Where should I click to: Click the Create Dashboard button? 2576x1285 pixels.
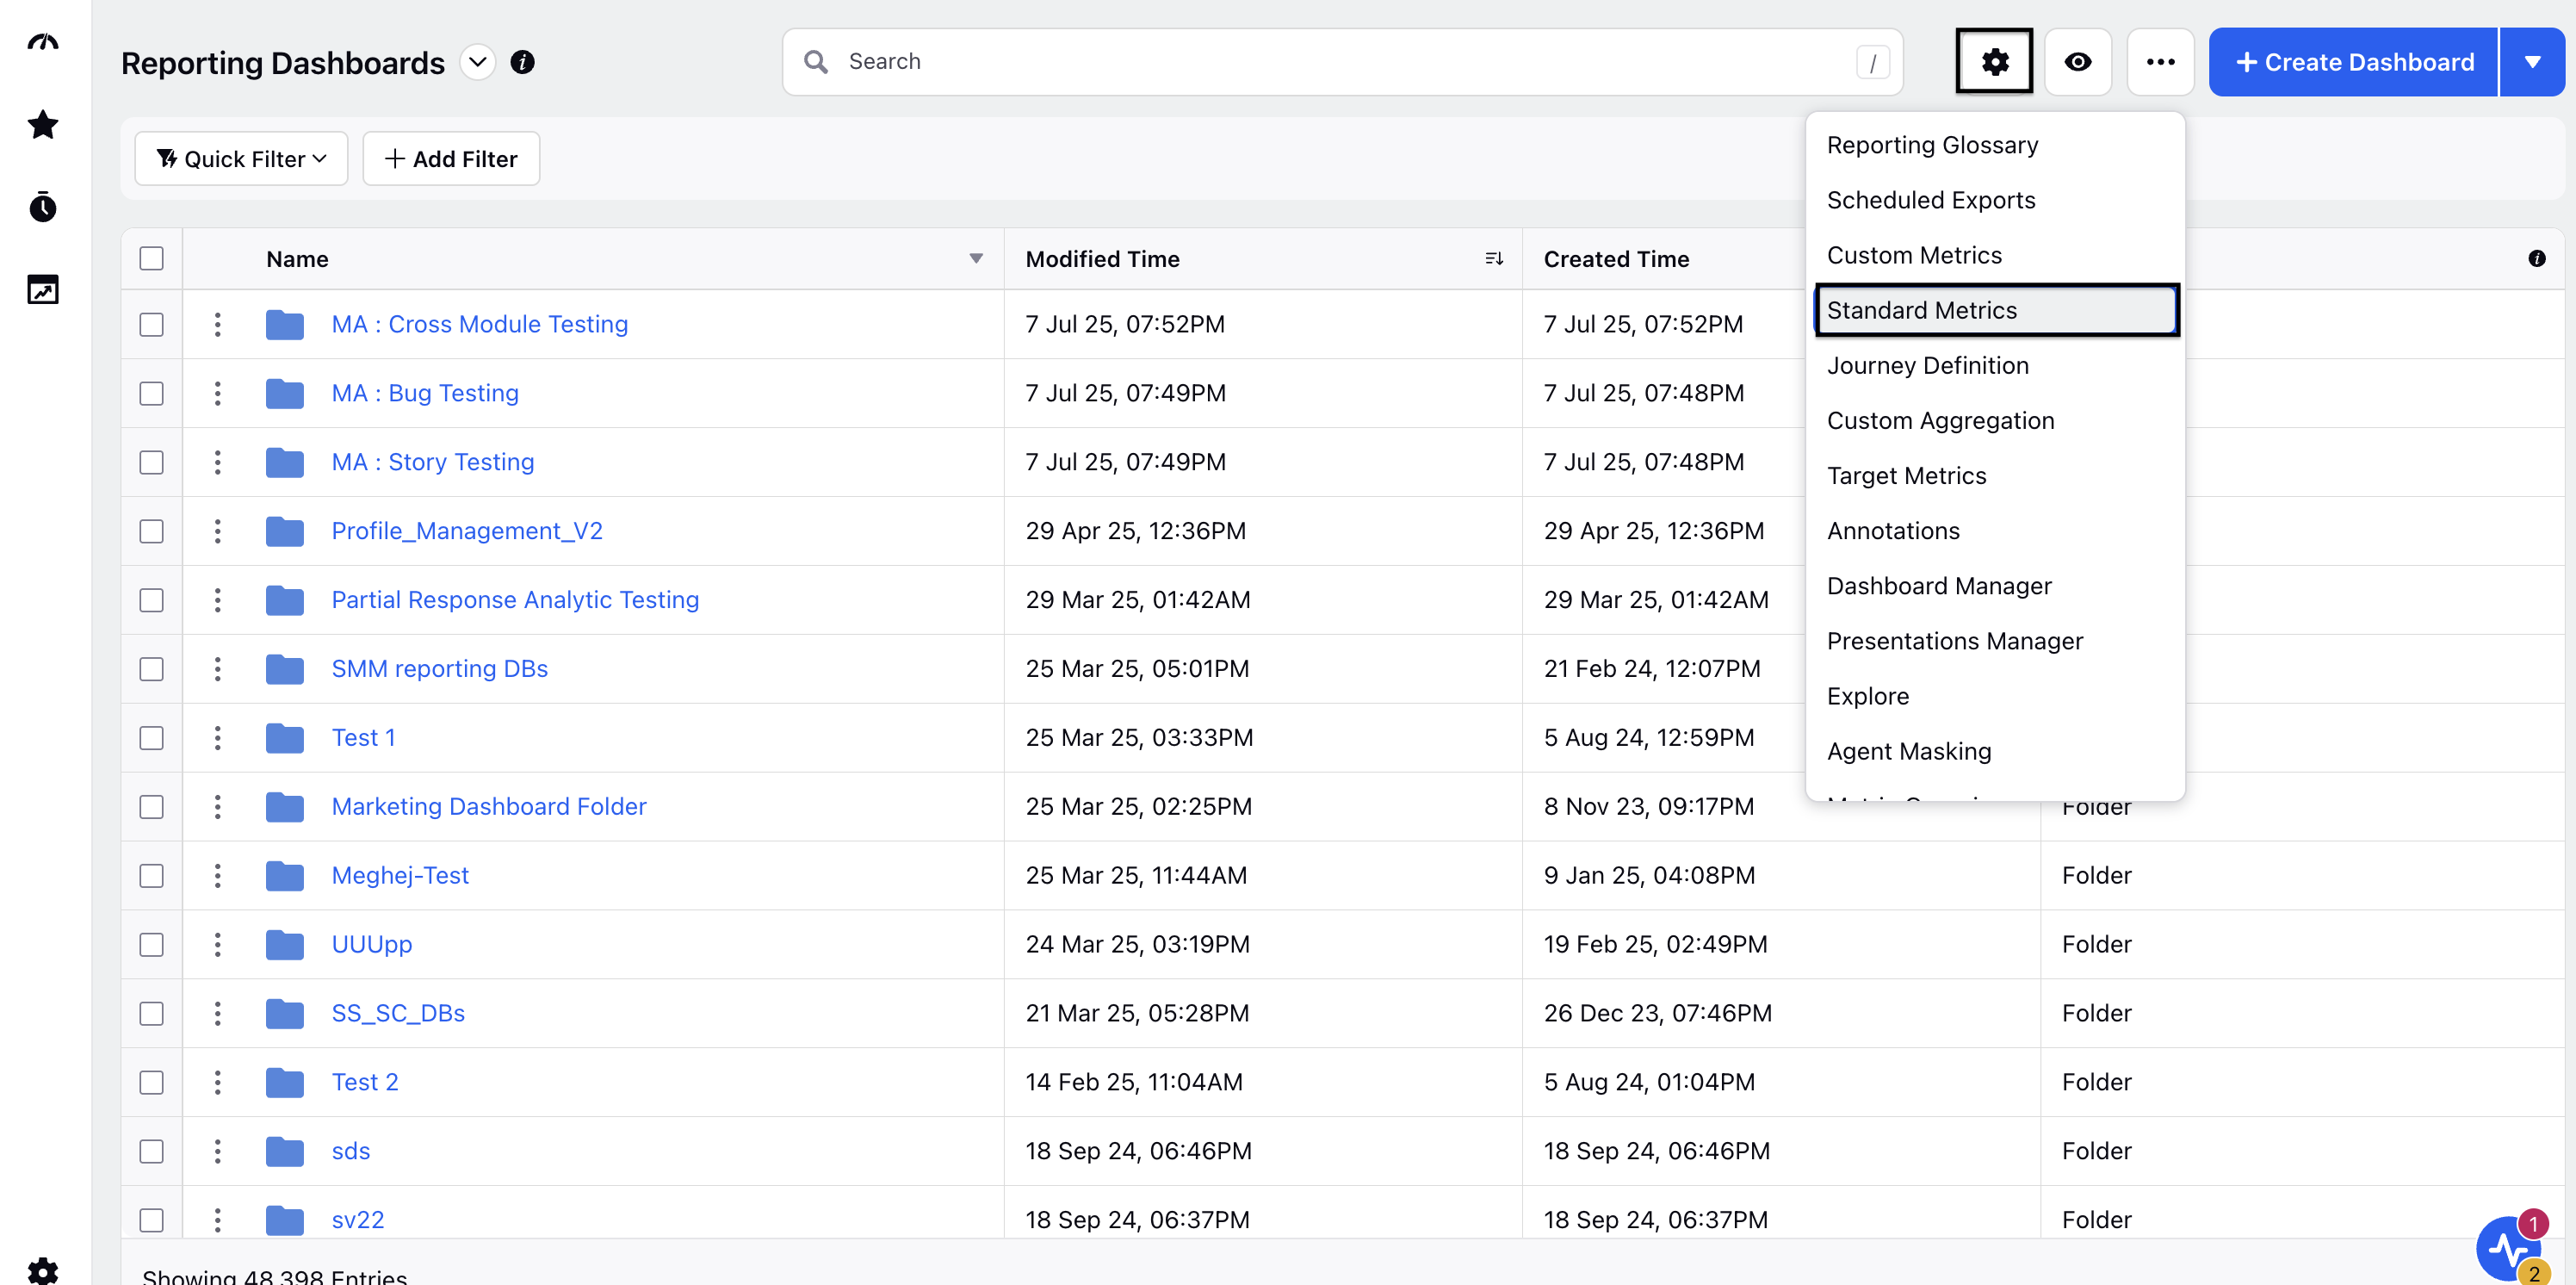2352,62
